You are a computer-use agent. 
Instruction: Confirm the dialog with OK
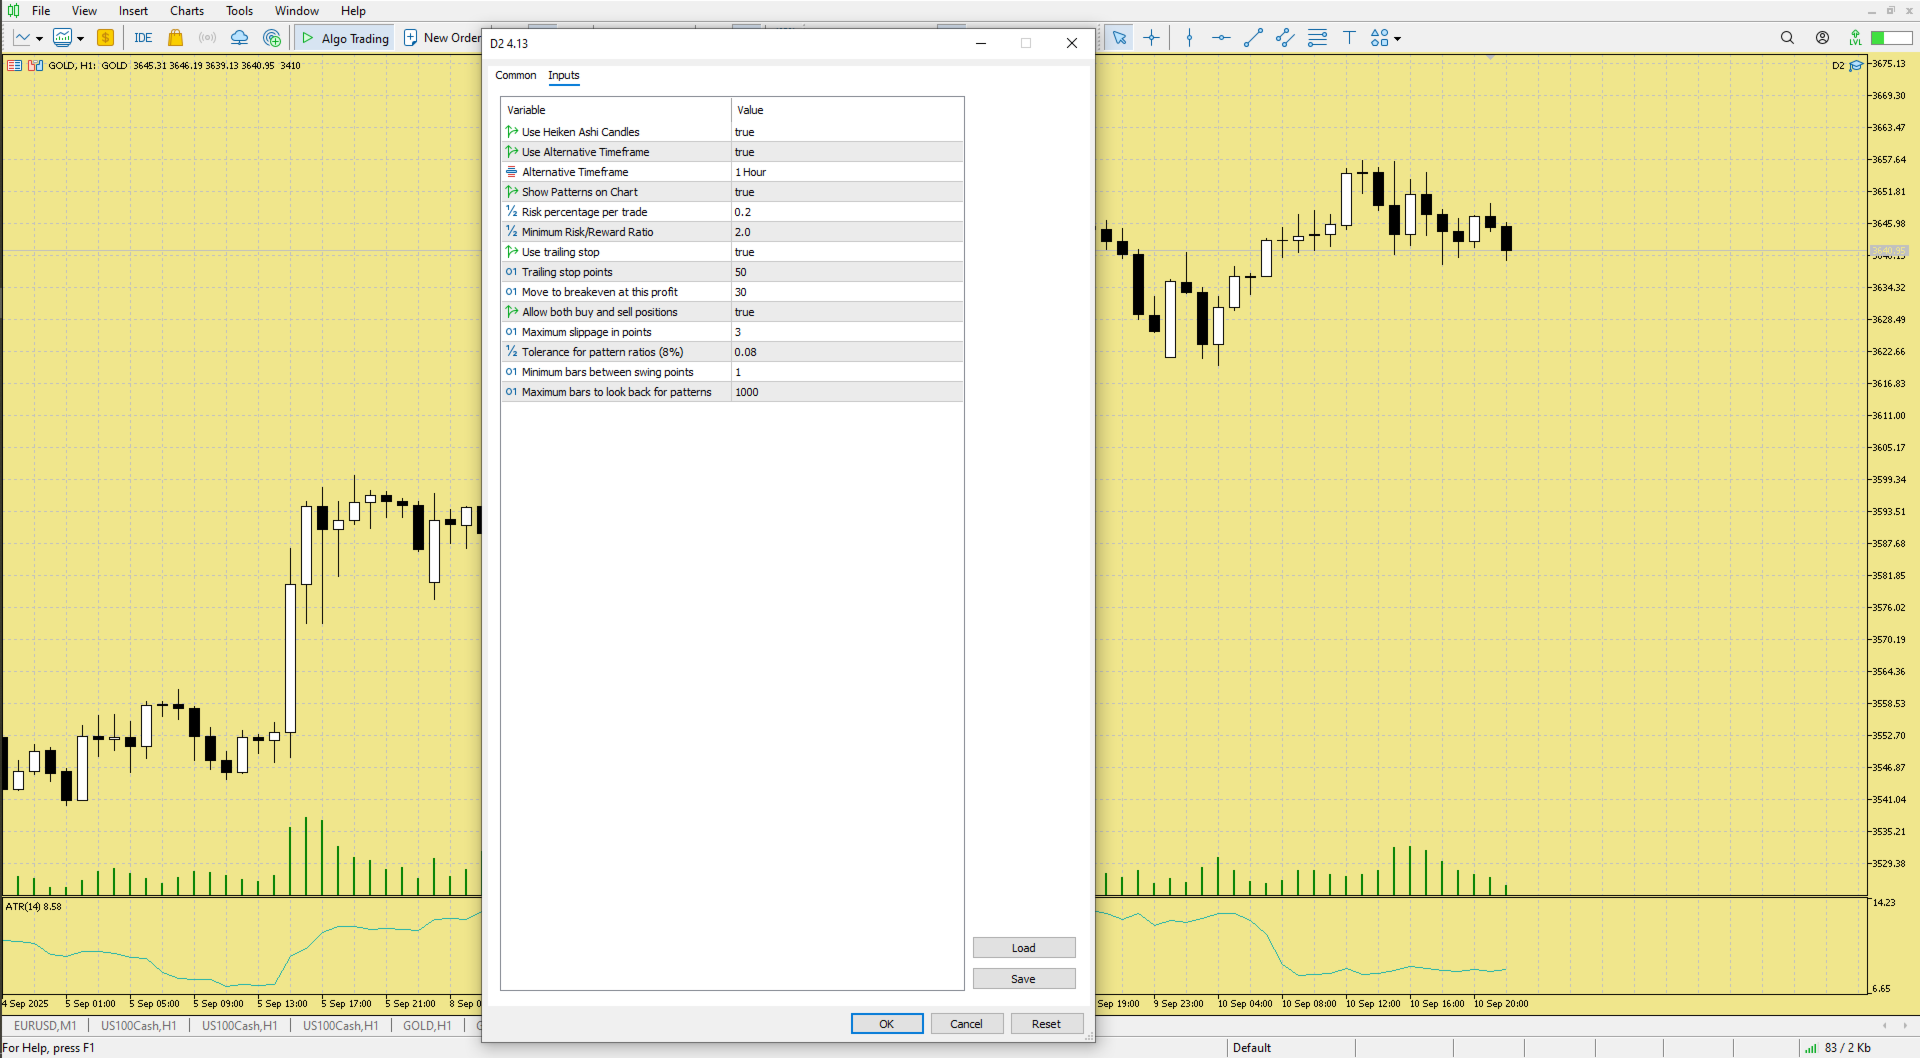pyautogui.click(x=887, y=1024)
